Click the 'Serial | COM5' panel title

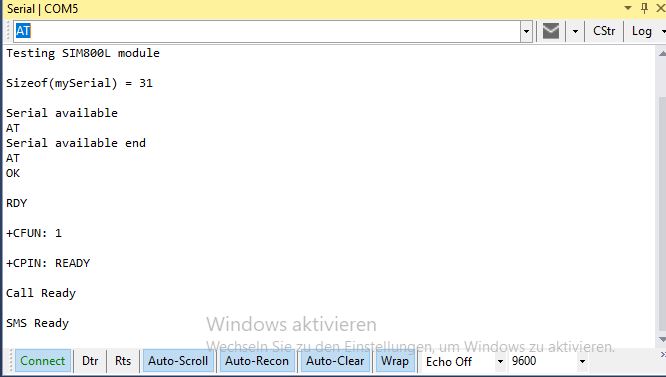coord(42,8)
